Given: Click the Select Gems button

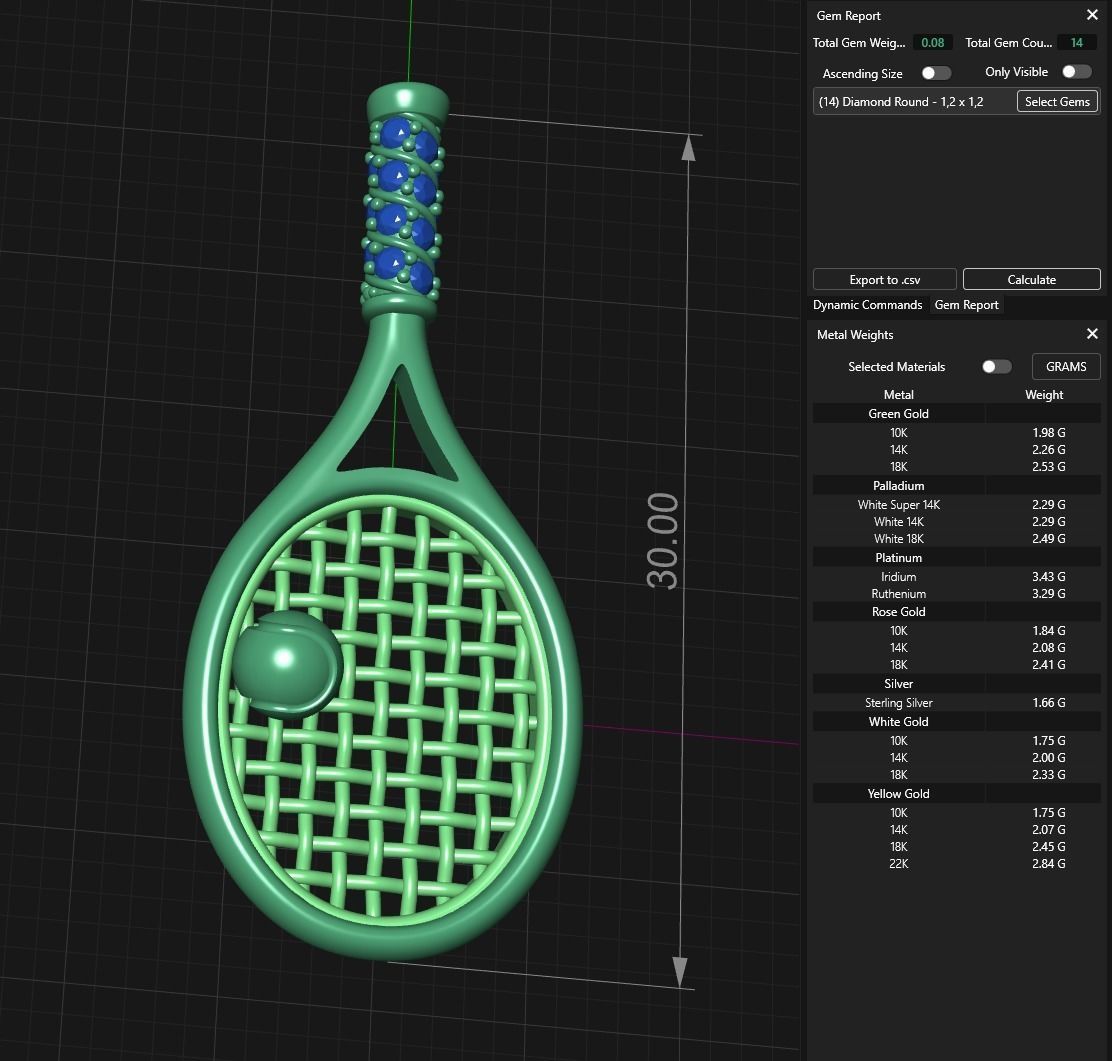Looking at the screenshot, I should (1057, 101).
